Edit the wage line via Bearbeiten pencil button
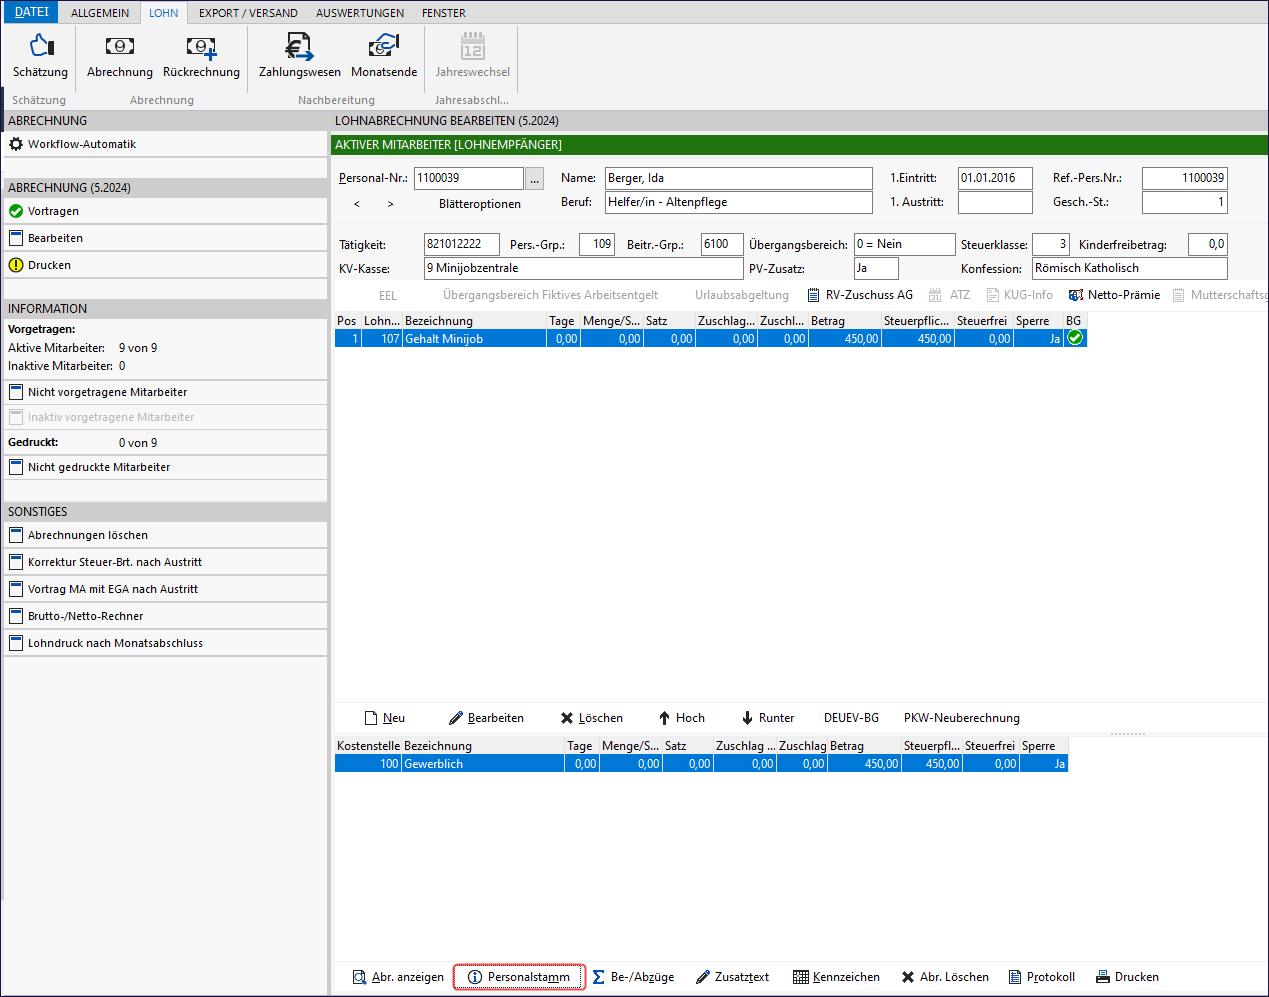The image size is (1269, 997). click(486, 718)
